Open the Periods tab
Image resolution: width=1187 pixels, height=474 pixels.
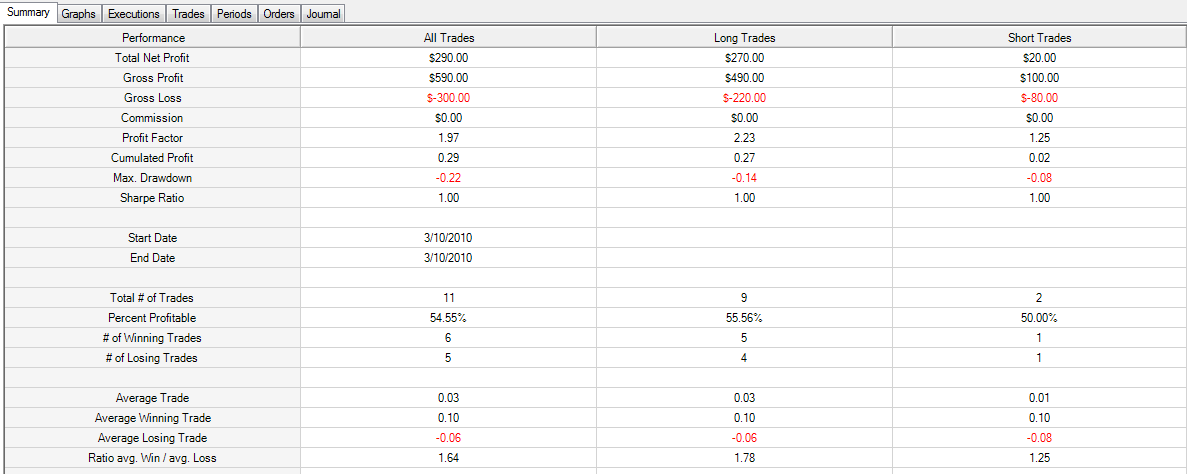[235, 14]
